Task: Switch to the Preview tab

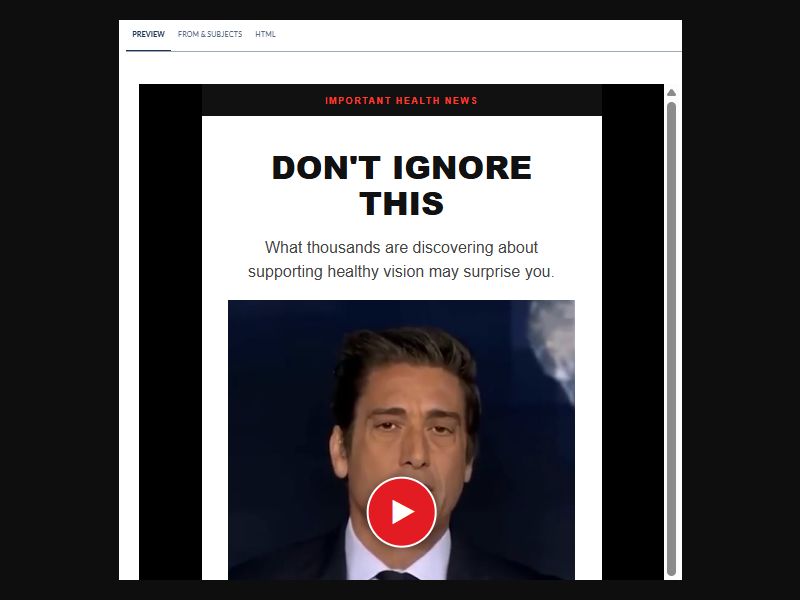Action: point(148,34)
